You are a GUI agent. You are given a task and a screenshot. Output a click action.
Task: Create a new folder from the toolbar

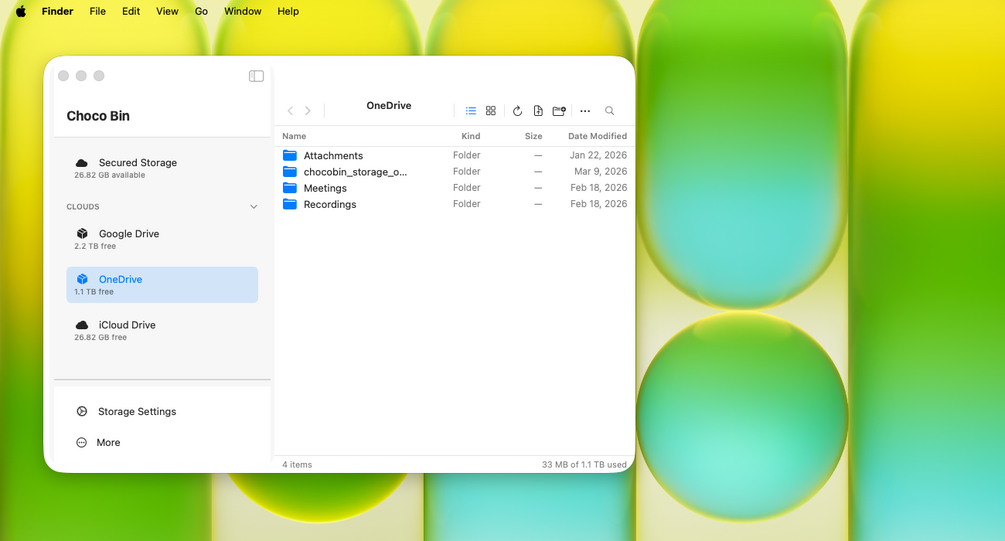559,111
